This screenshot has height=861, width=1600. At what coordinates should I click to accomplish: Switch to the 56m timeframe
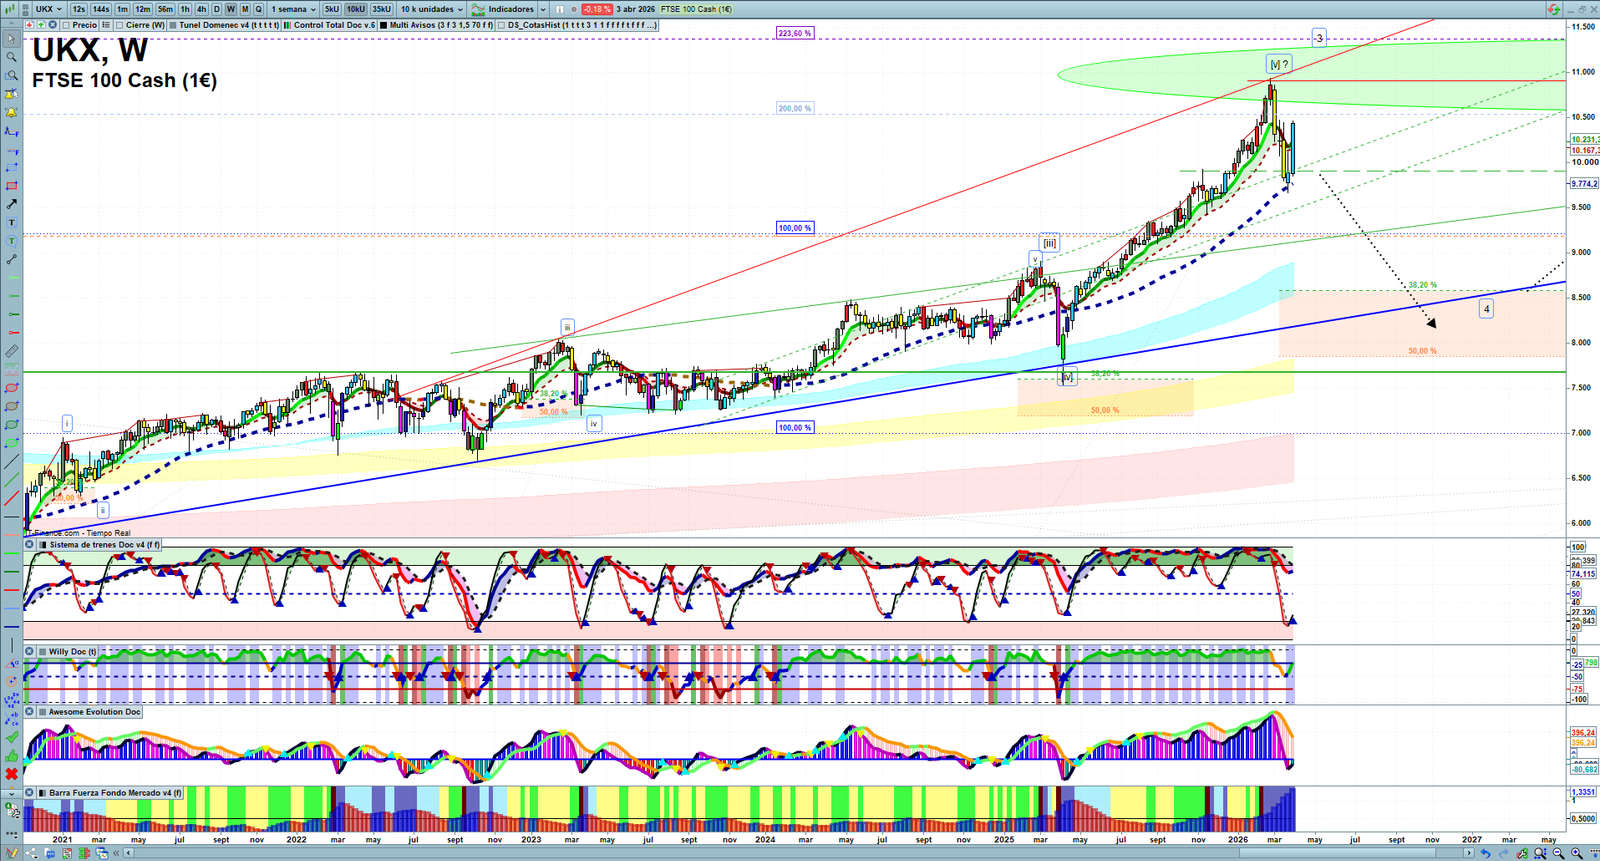point(165,9)
